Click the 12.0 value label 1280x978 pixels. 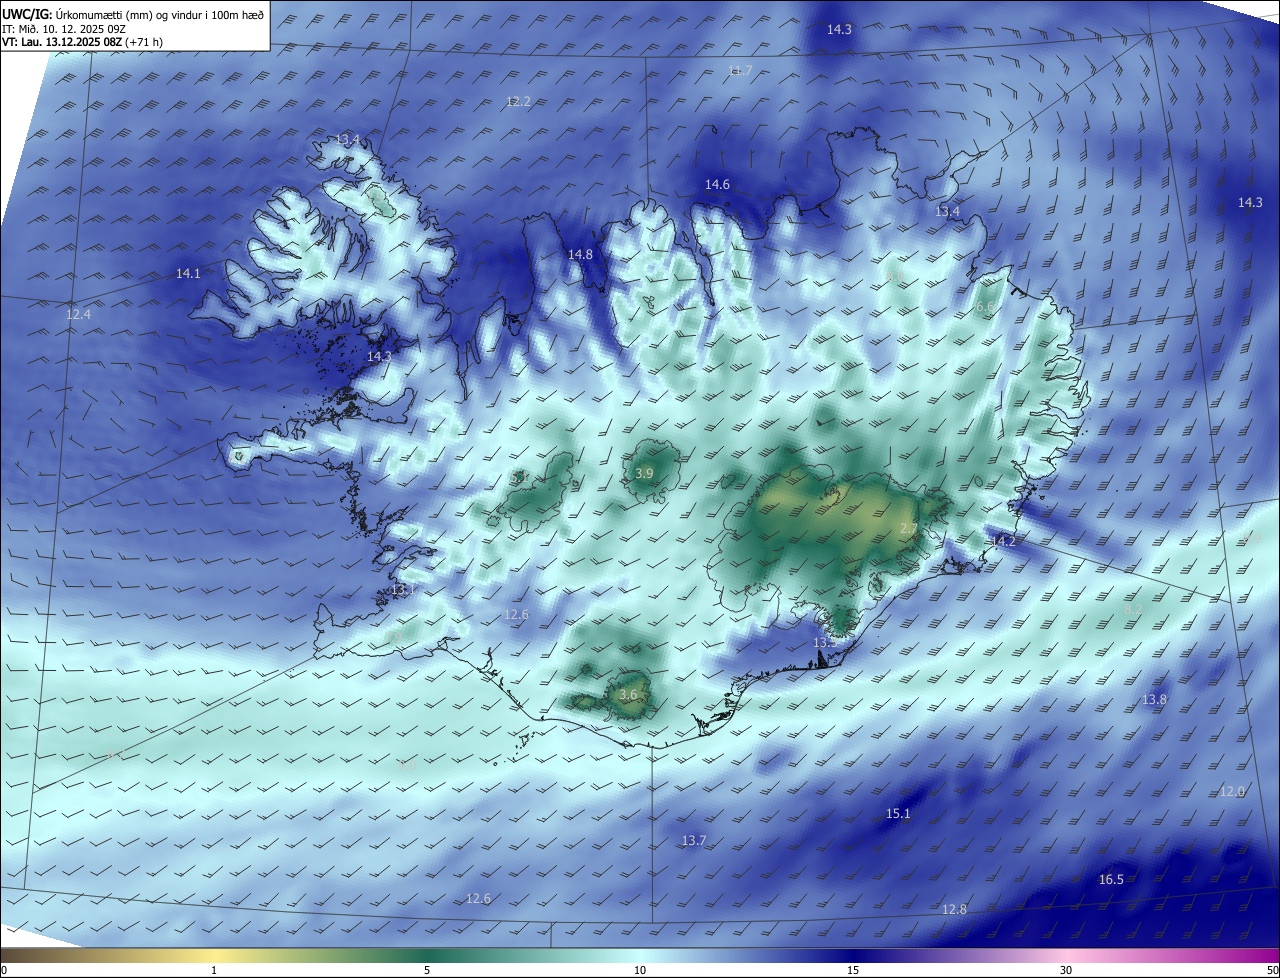[x=1232, y=791]
